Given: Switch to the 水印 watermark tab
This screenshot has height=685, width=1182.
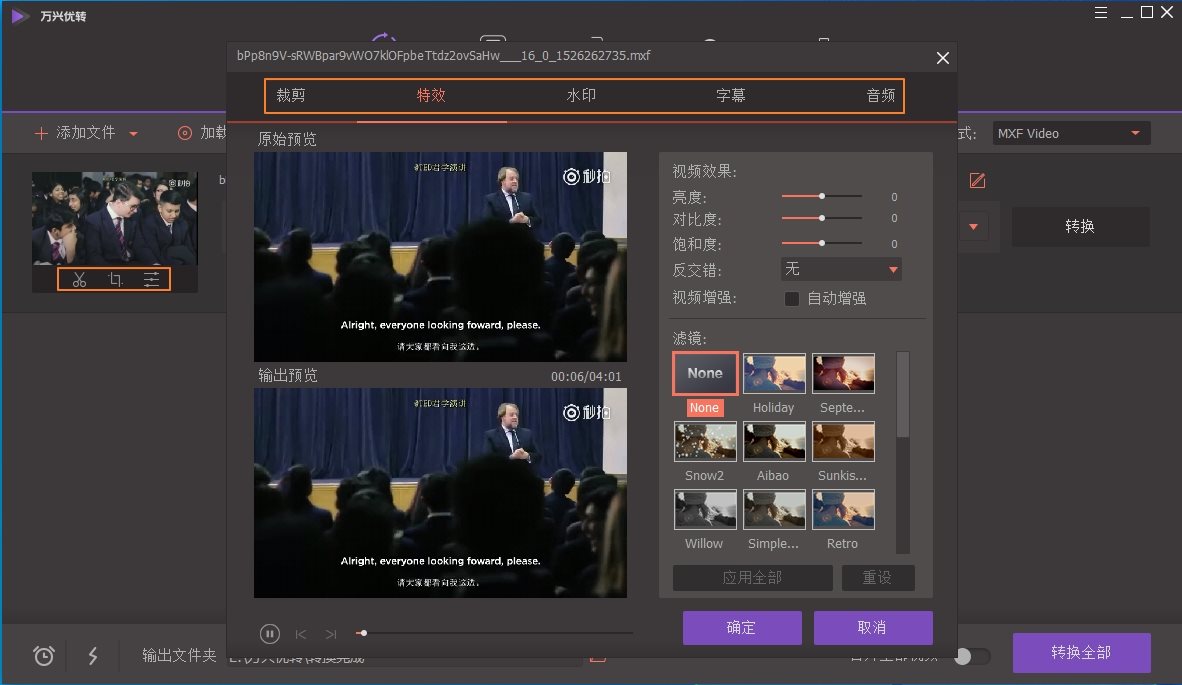Looking at the screenshot, I should [581, 96].
